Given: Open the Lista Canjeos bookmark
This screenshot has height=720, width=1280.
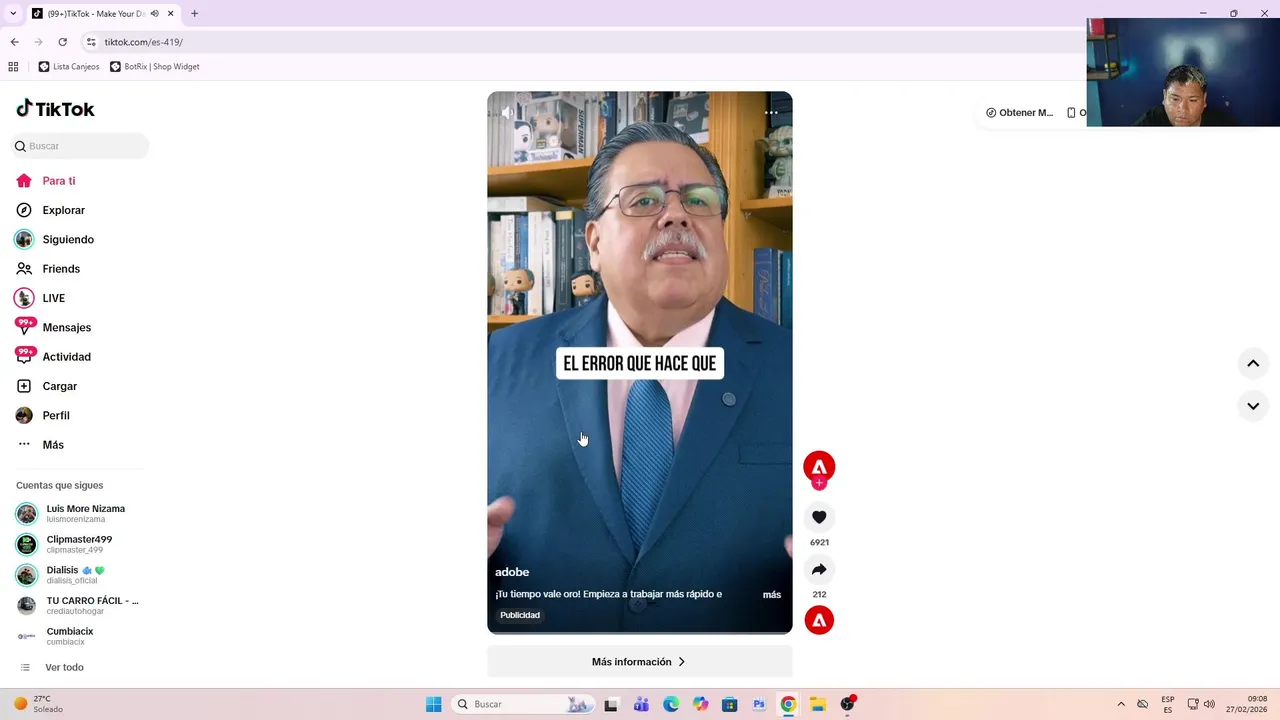Looking at the screenshot, I should [x=69, y=67].
